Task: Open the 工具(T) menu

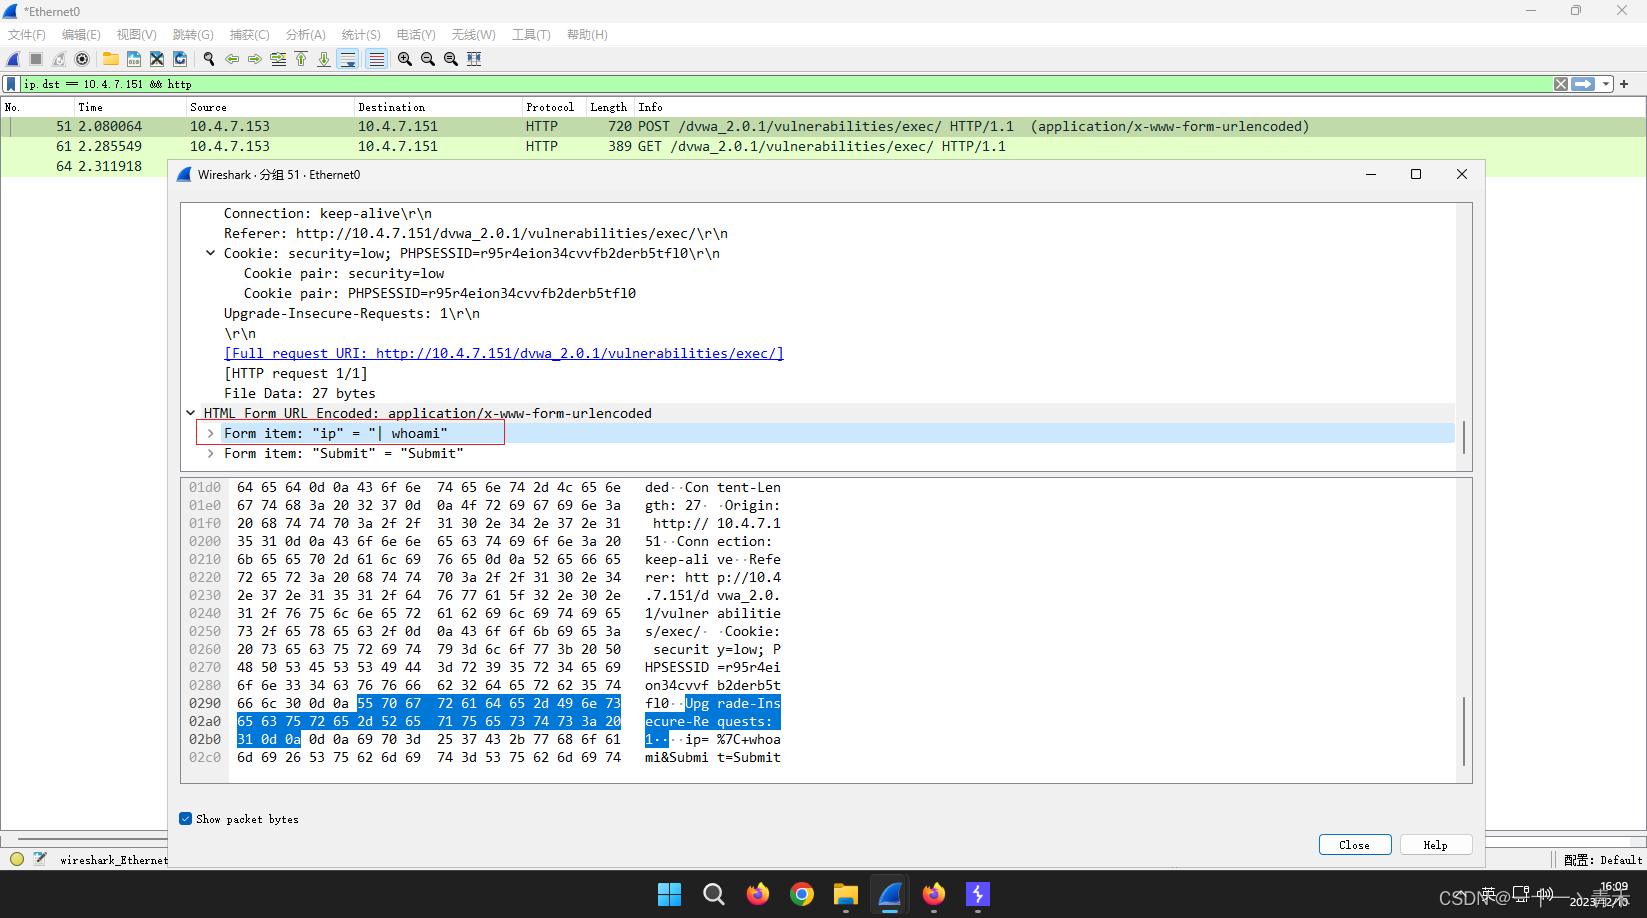Action: click(531, 34)
